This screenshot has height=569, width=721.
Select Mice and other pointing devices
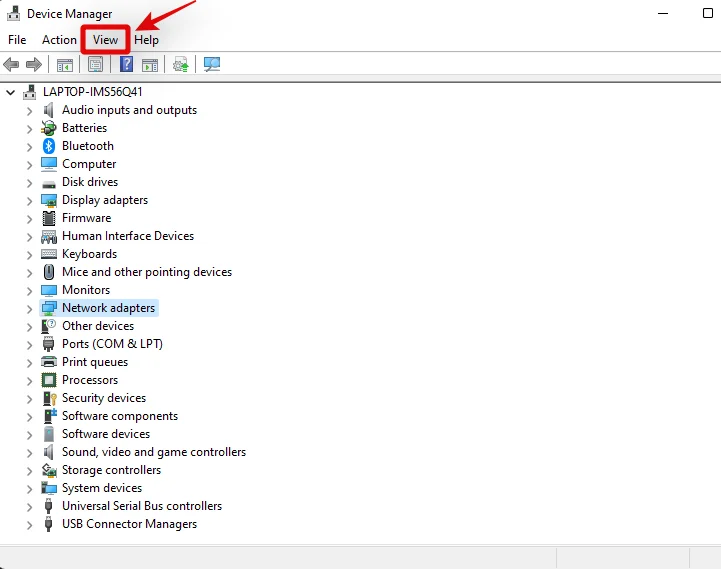[x=147, y=272]
